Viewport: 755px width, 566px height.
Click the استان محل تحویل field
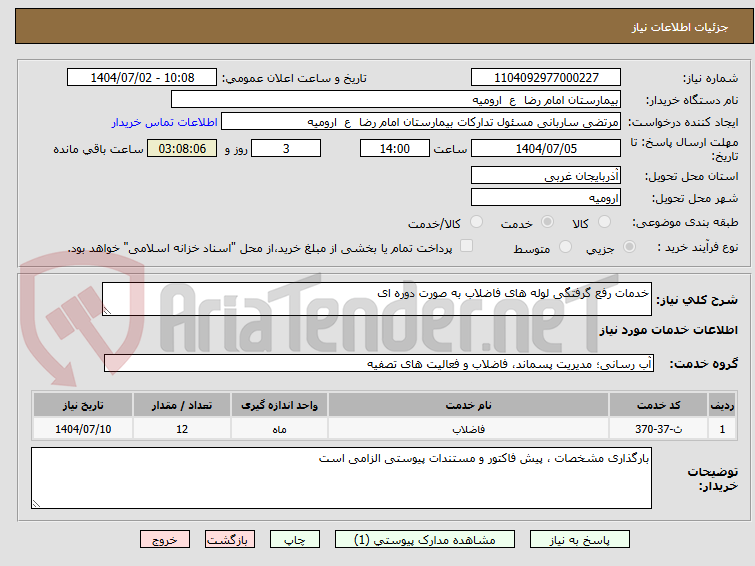[x=546, y=176]
